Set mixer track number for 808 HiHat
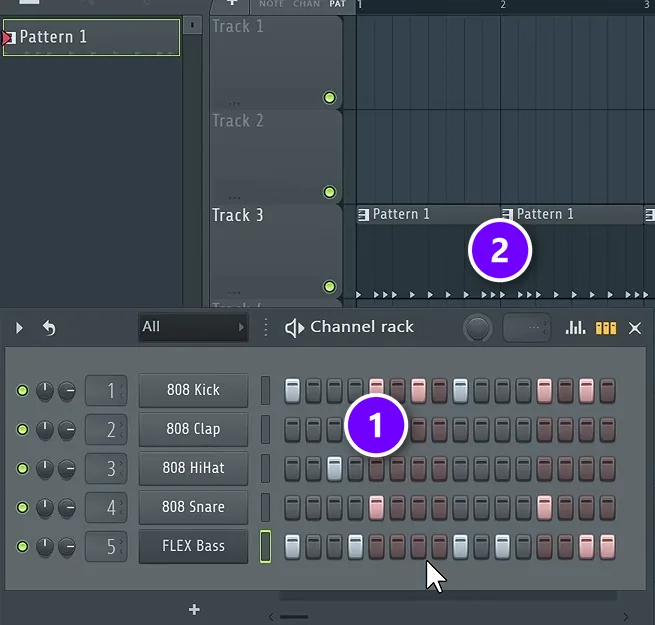The height and width of the screenshot is (625, 655). coord(106,468)
